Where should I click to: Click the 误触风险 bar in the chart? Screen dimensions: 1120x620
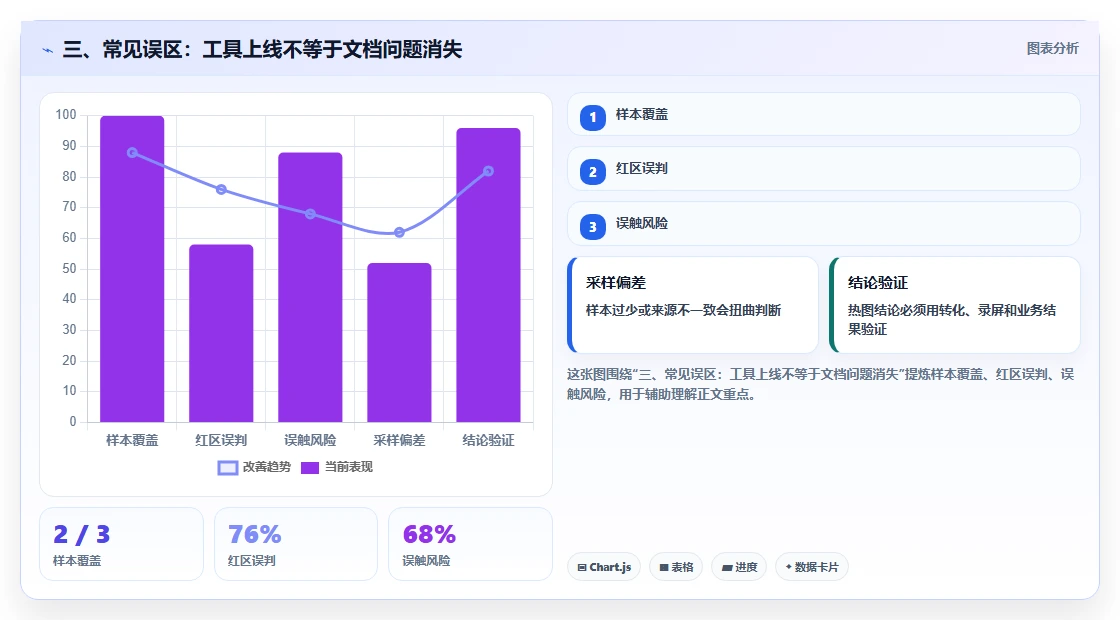click(x=310, y=287)
